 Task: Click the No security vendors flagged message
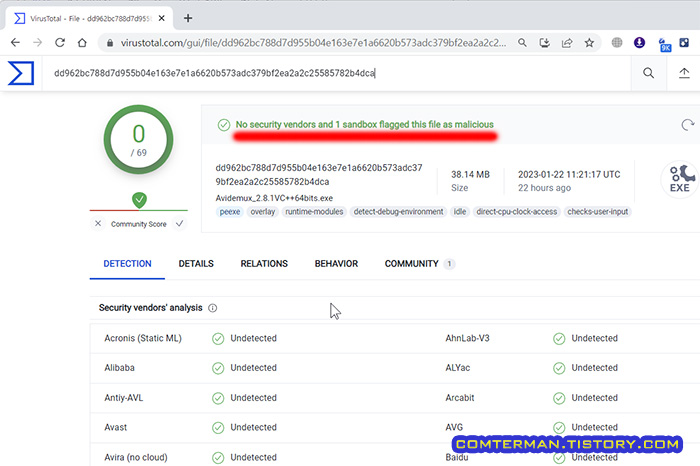point(364,125)
